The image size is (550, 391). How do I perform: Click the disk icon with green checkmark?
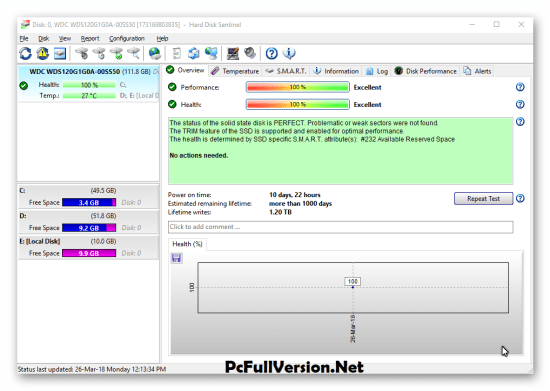click(116, 53)
